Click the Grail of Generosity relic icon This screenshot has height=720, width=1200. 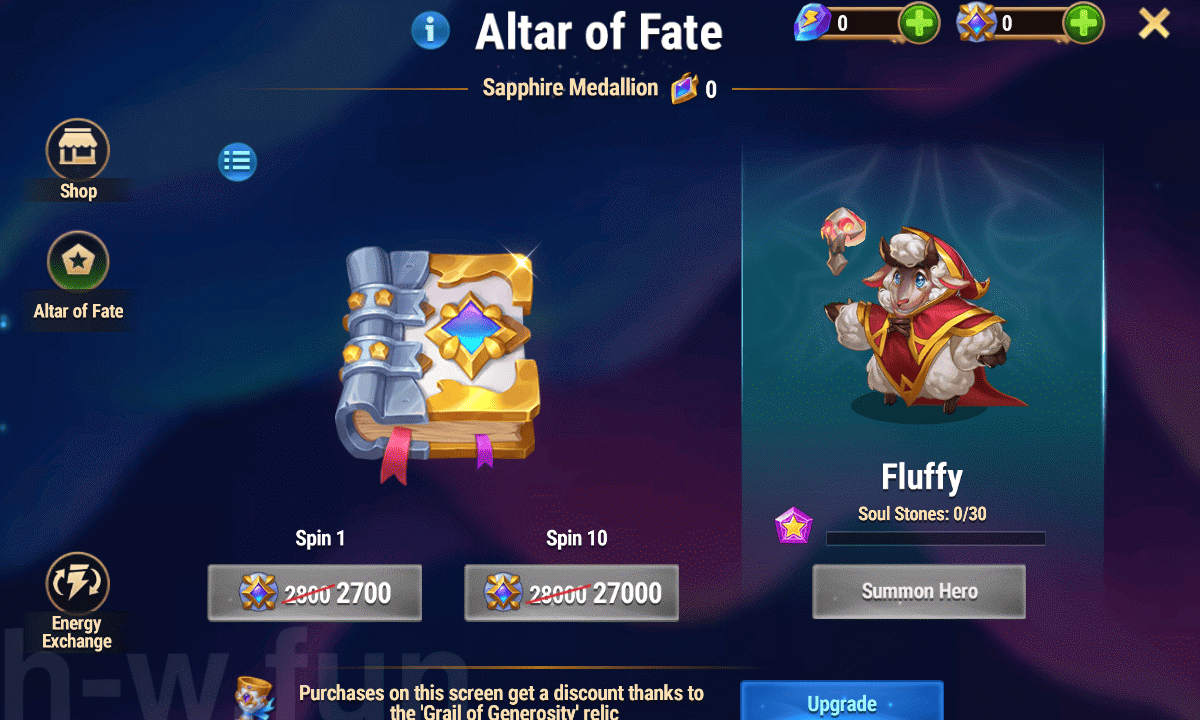pyautogui.click(x=255, y=698)
